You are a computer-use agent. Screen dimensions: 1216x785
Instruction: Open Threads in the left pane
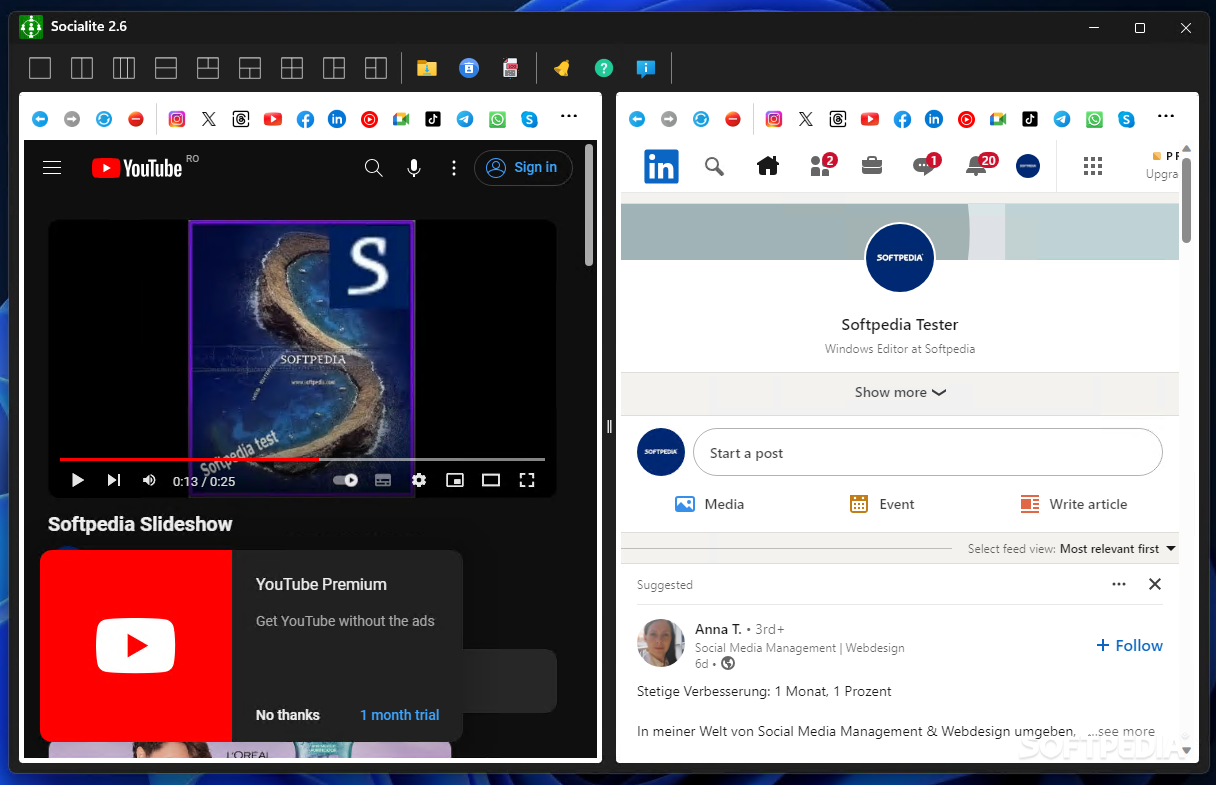241,119
